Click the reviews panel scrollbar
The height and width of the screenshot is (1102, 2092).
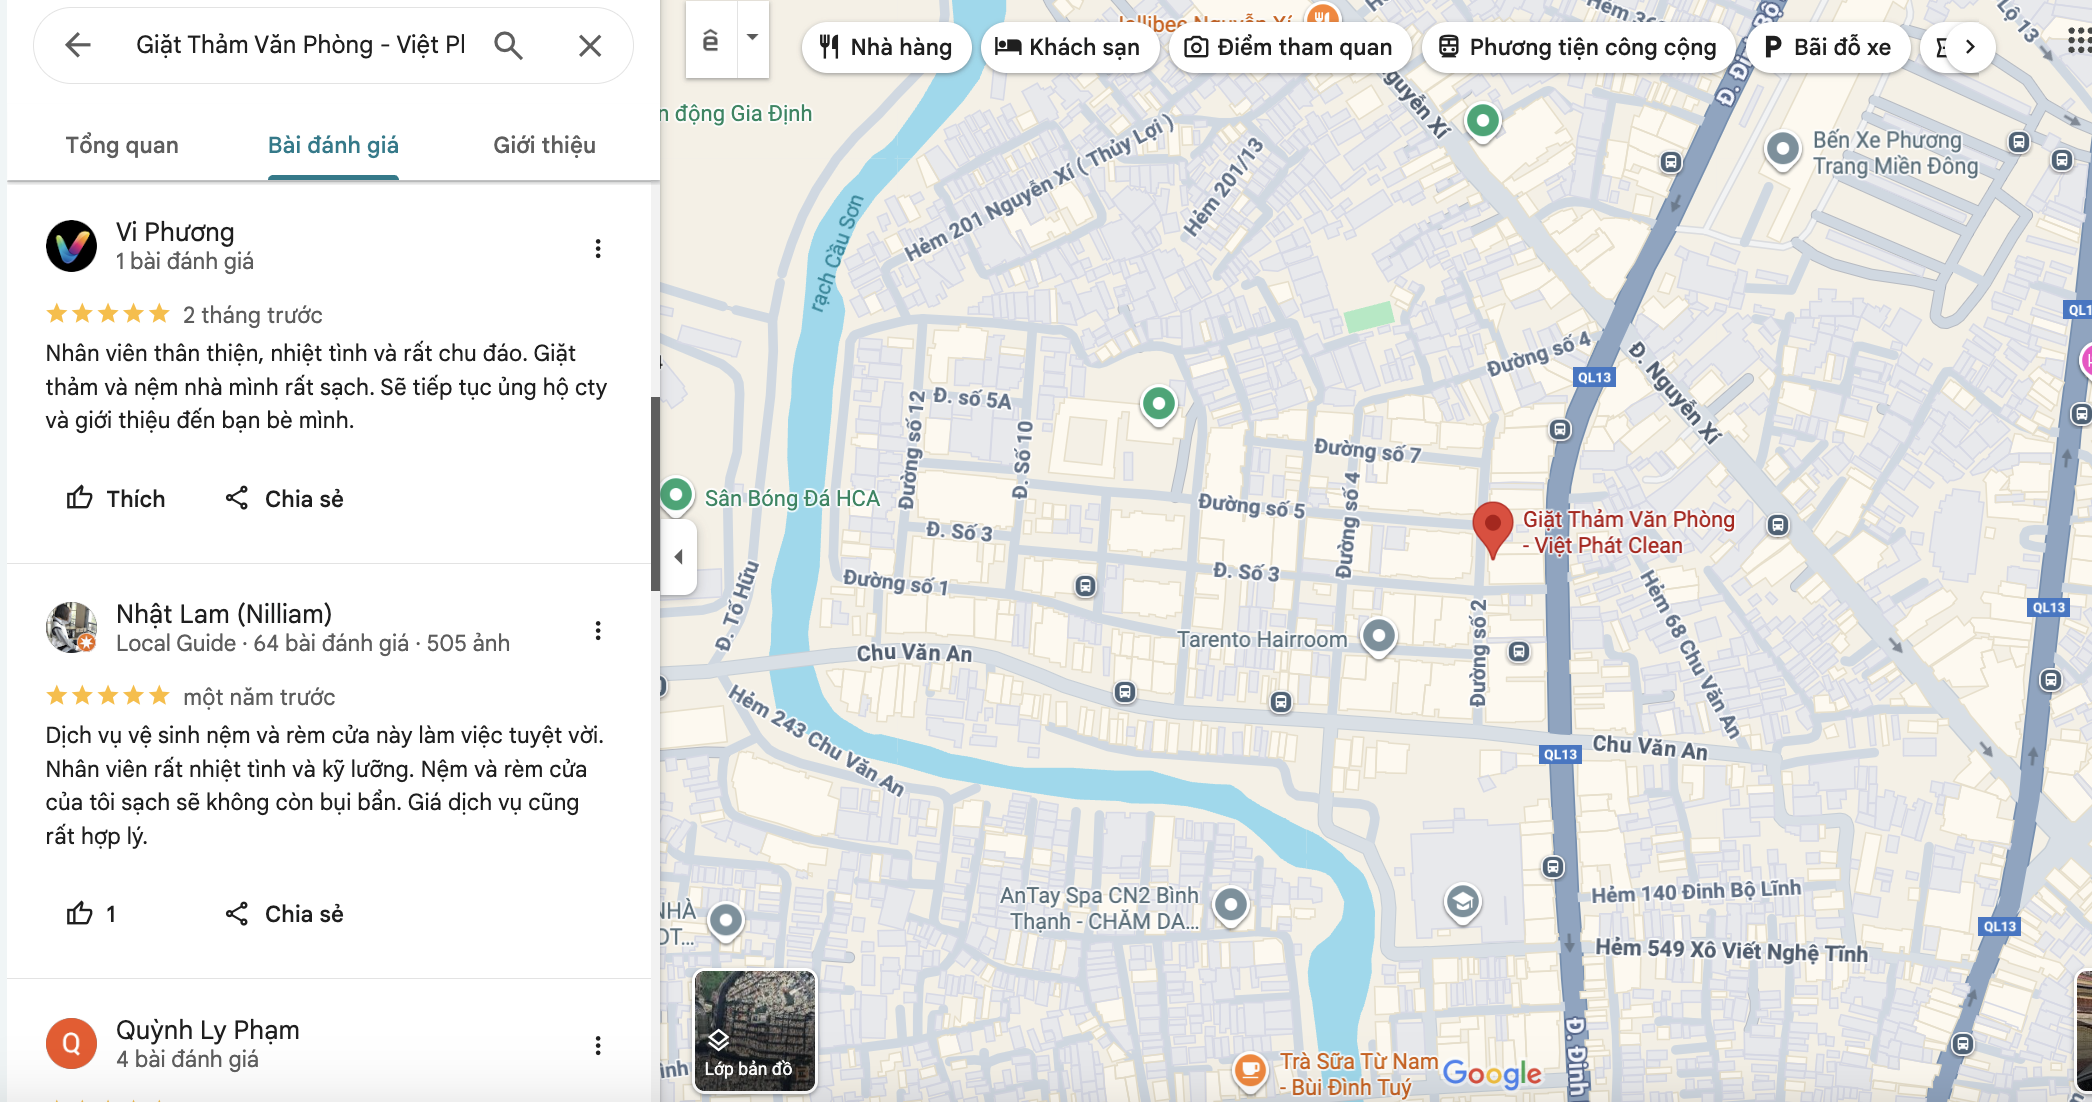pos(655,493)
